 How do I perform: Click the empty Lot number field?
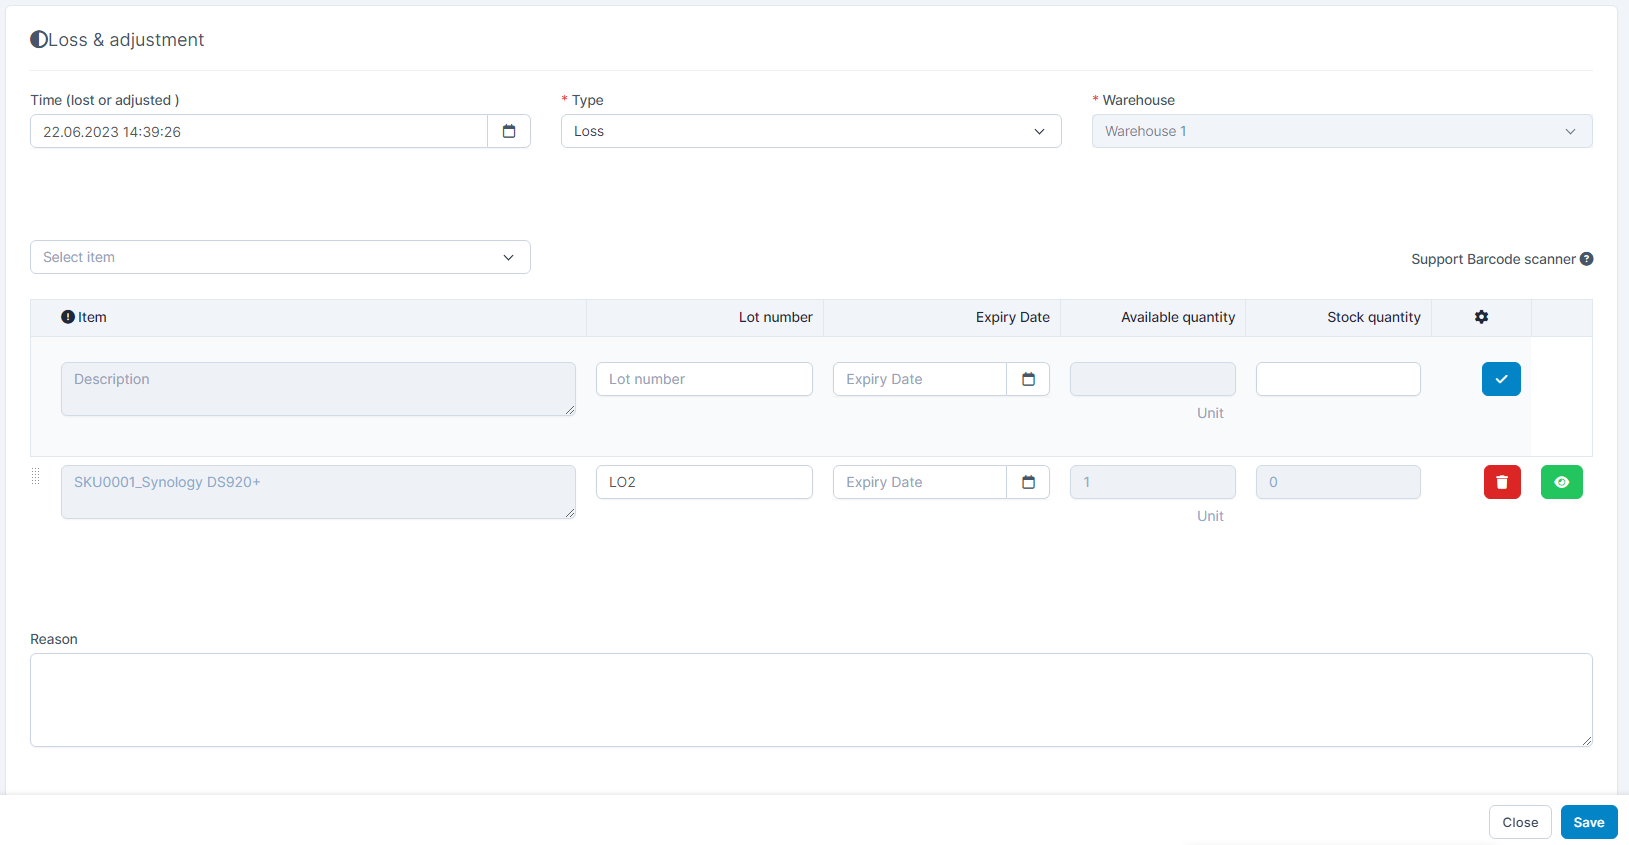pos(704,379)
